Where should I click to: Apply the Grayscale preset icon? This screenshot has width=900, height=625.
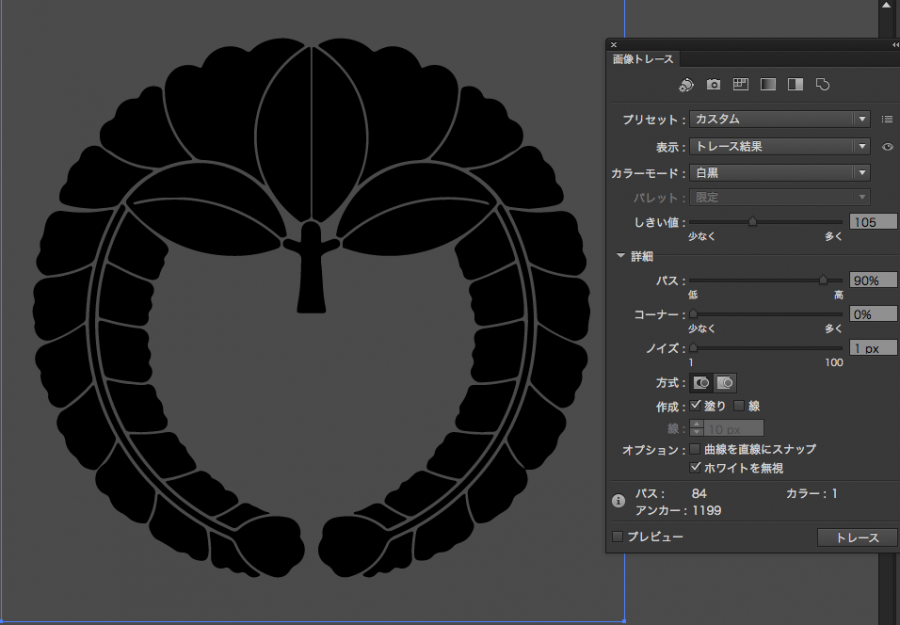click(768, 84)
